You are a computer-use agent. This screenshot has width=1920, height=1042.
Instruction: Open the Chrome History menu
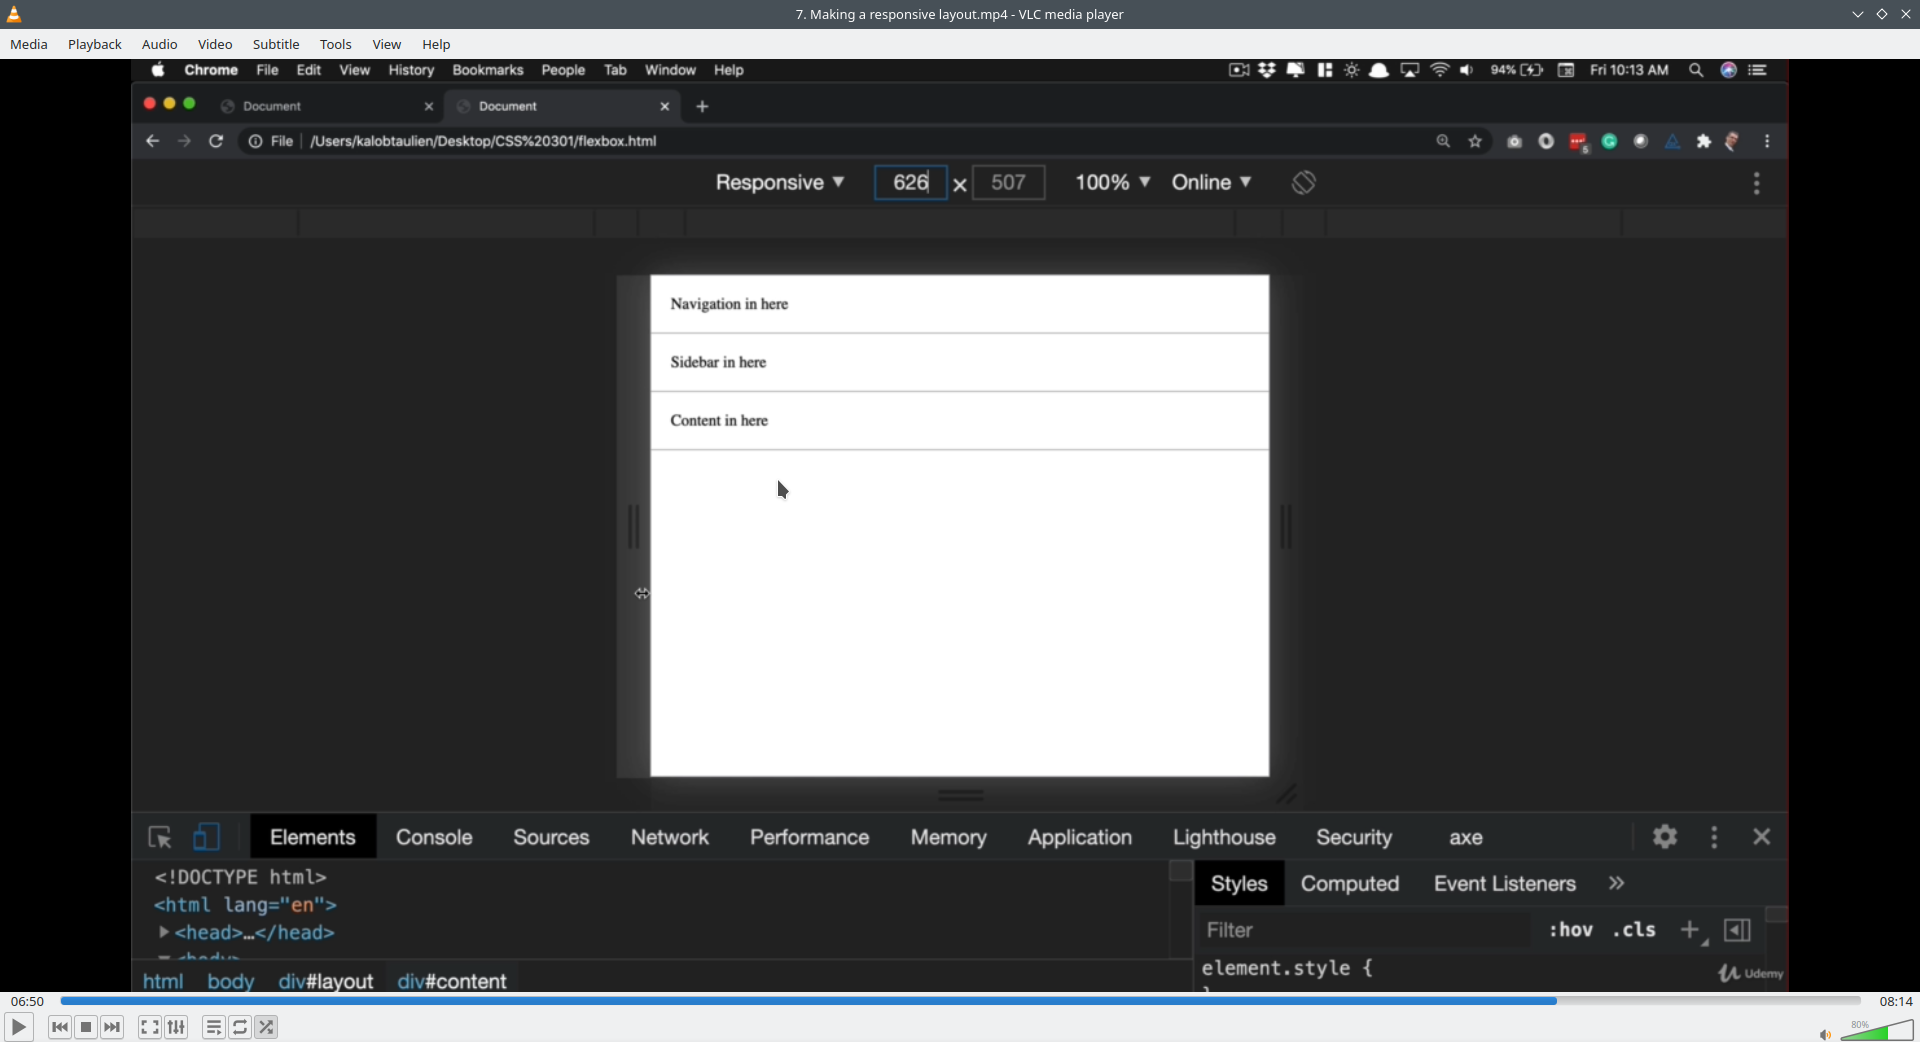pos(411,70)
